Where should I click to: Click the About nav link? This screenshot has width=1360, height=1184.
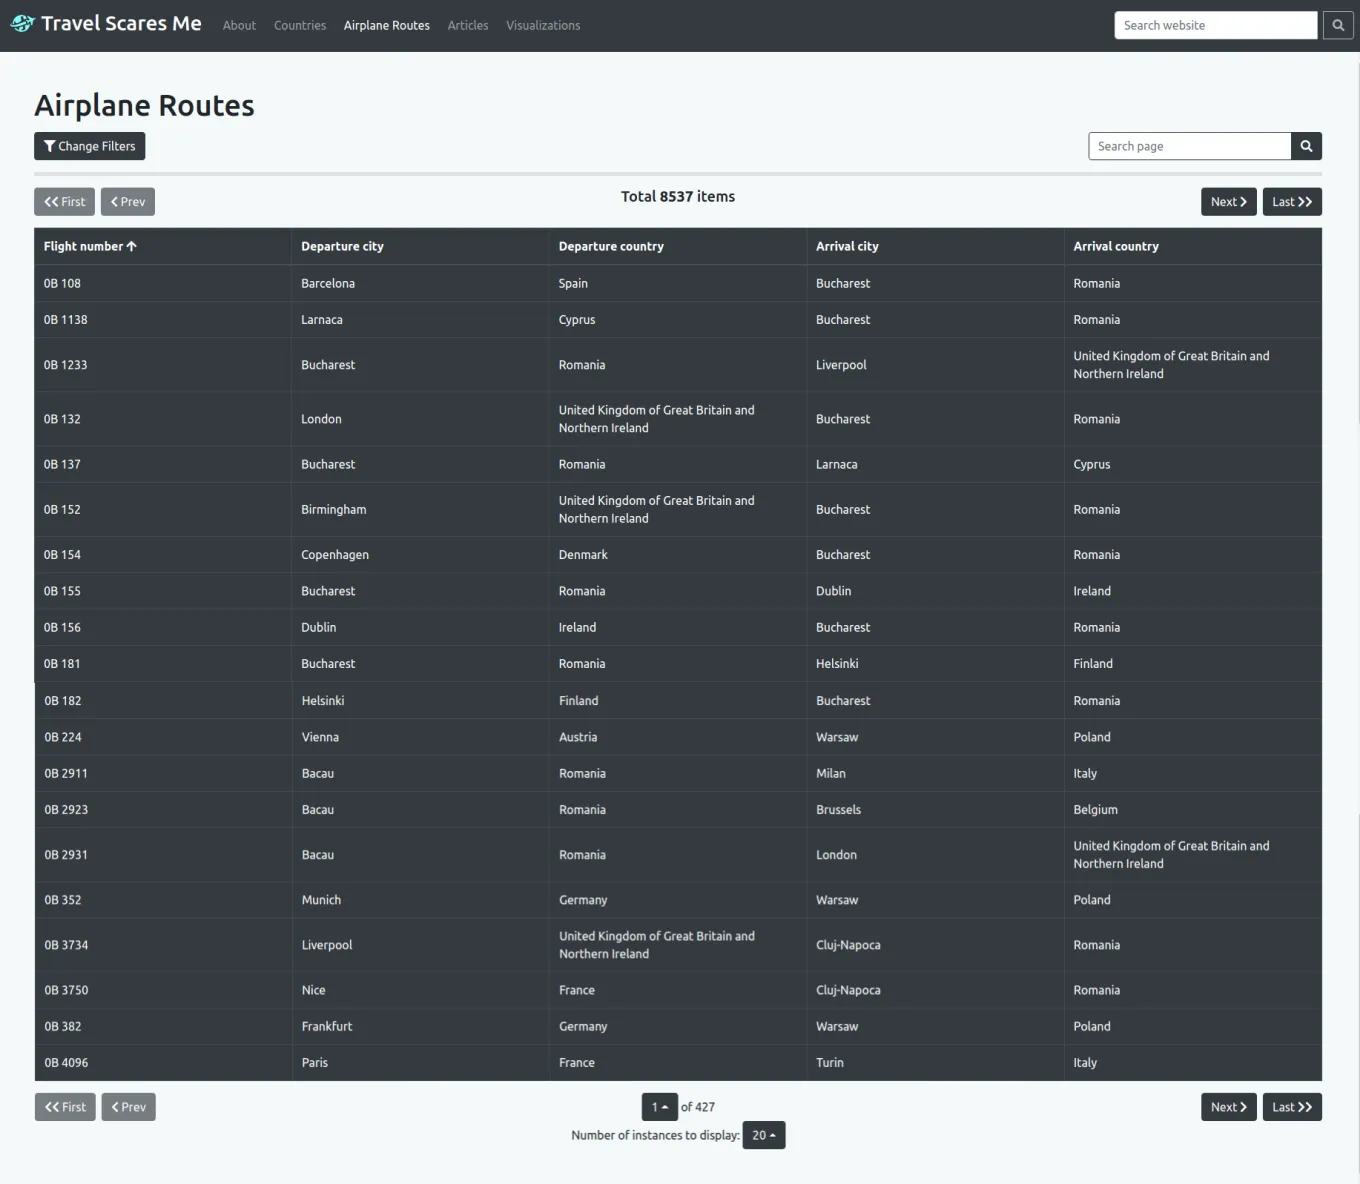pos(239,25)
